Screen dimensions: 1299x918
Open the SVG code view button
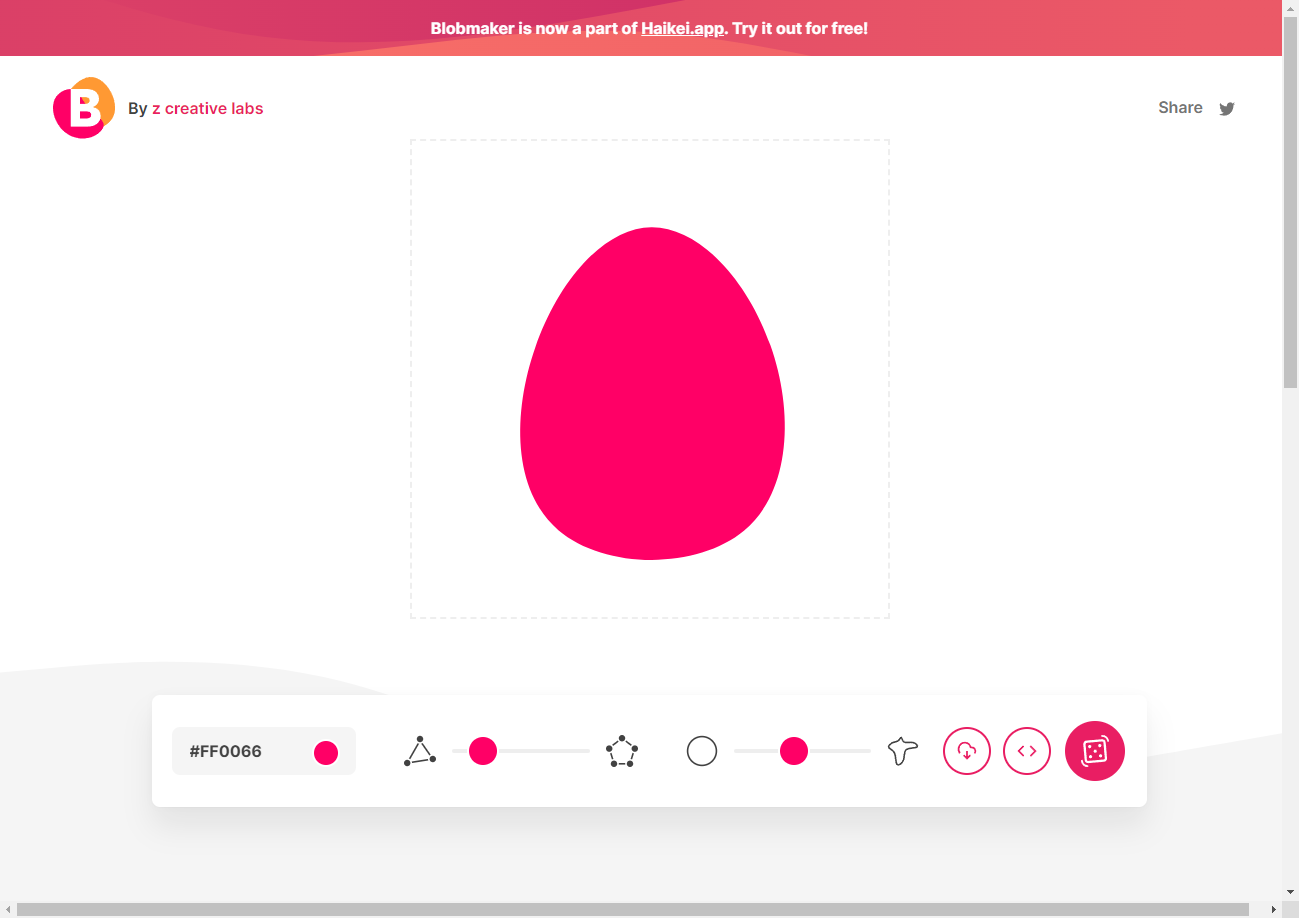[x=1027, y=751]
